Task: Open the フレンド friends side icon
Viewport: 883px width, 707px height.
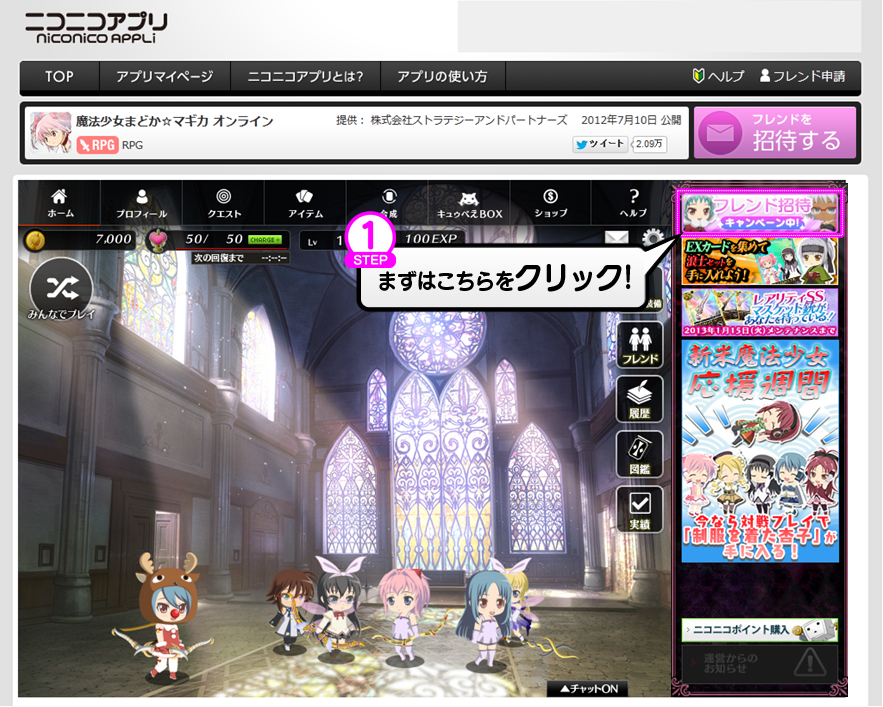Action: pos(640,345)
